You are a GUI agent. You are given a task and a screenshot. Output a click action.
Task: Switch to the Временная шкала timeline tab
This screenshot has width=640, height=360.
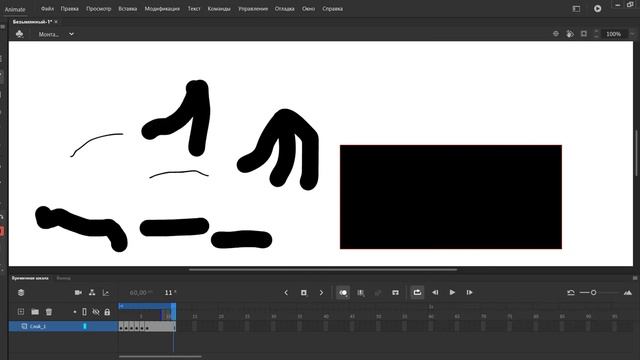30,278
